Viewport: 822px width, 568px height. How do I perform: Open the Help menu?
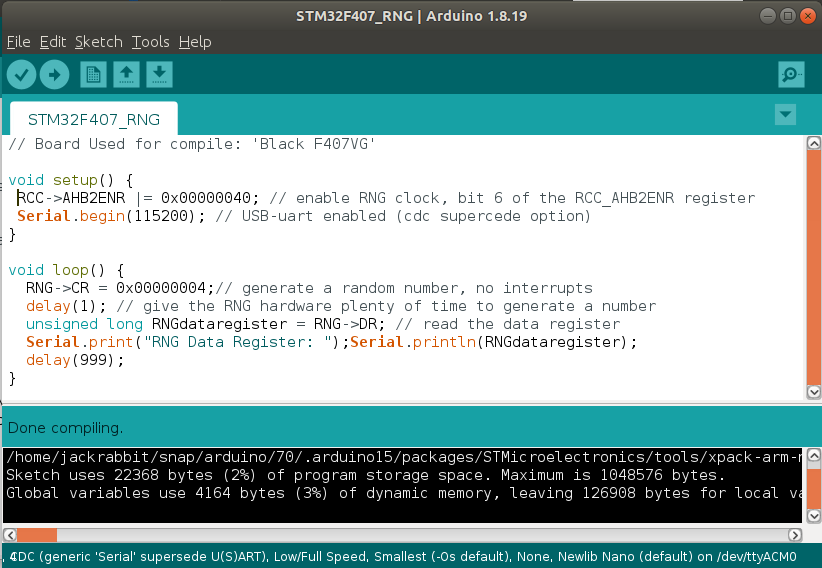tap(195, 42)
